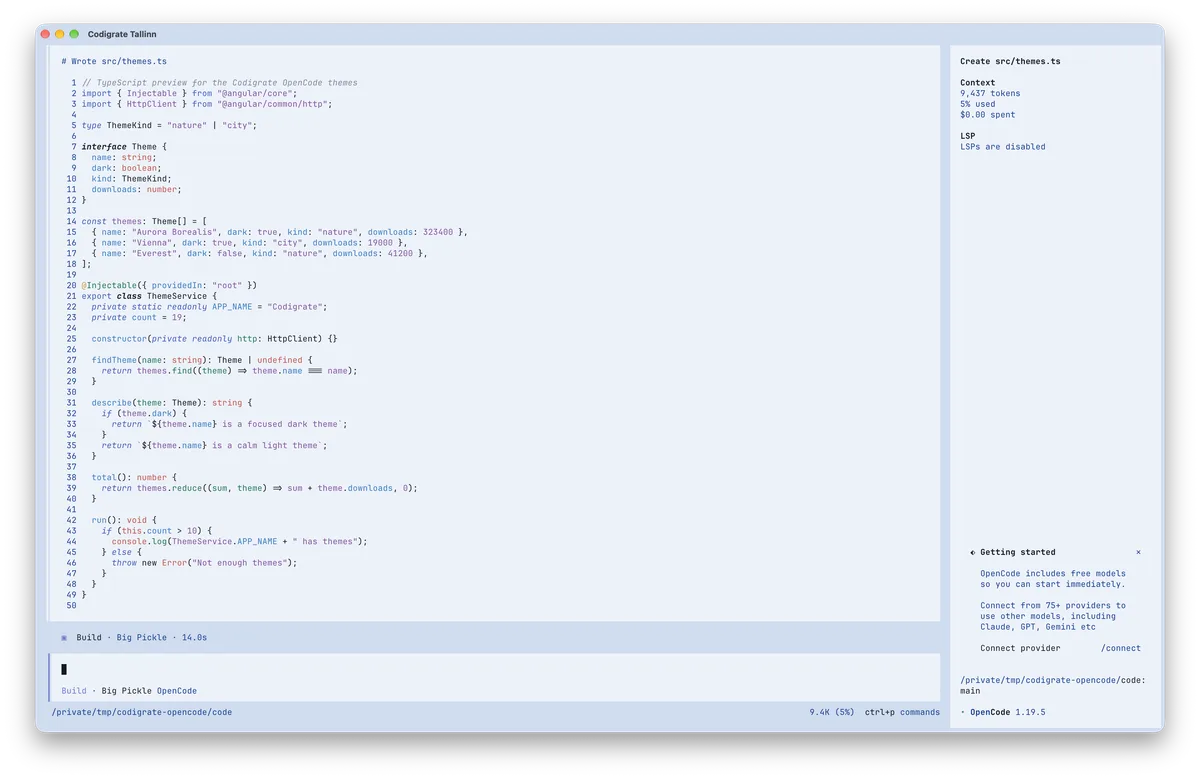Image resolution: width=1200 pixels, height=779 pixels.
Task: Click the Codigrate Tallinn window title
Action: pyautogui.click(x=122, y=34)
